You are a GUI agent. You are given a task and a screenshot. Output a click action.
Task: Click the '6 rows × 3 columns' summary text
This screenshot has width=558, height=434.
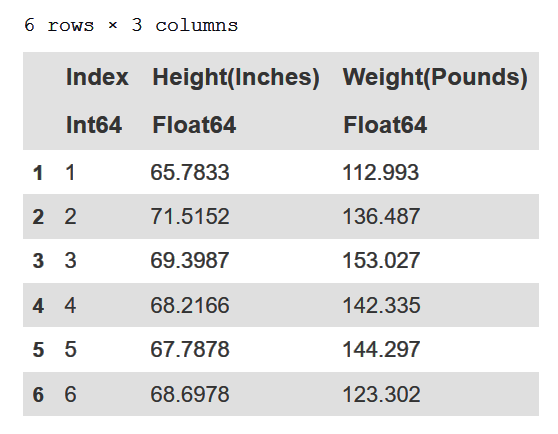(131, 25)
